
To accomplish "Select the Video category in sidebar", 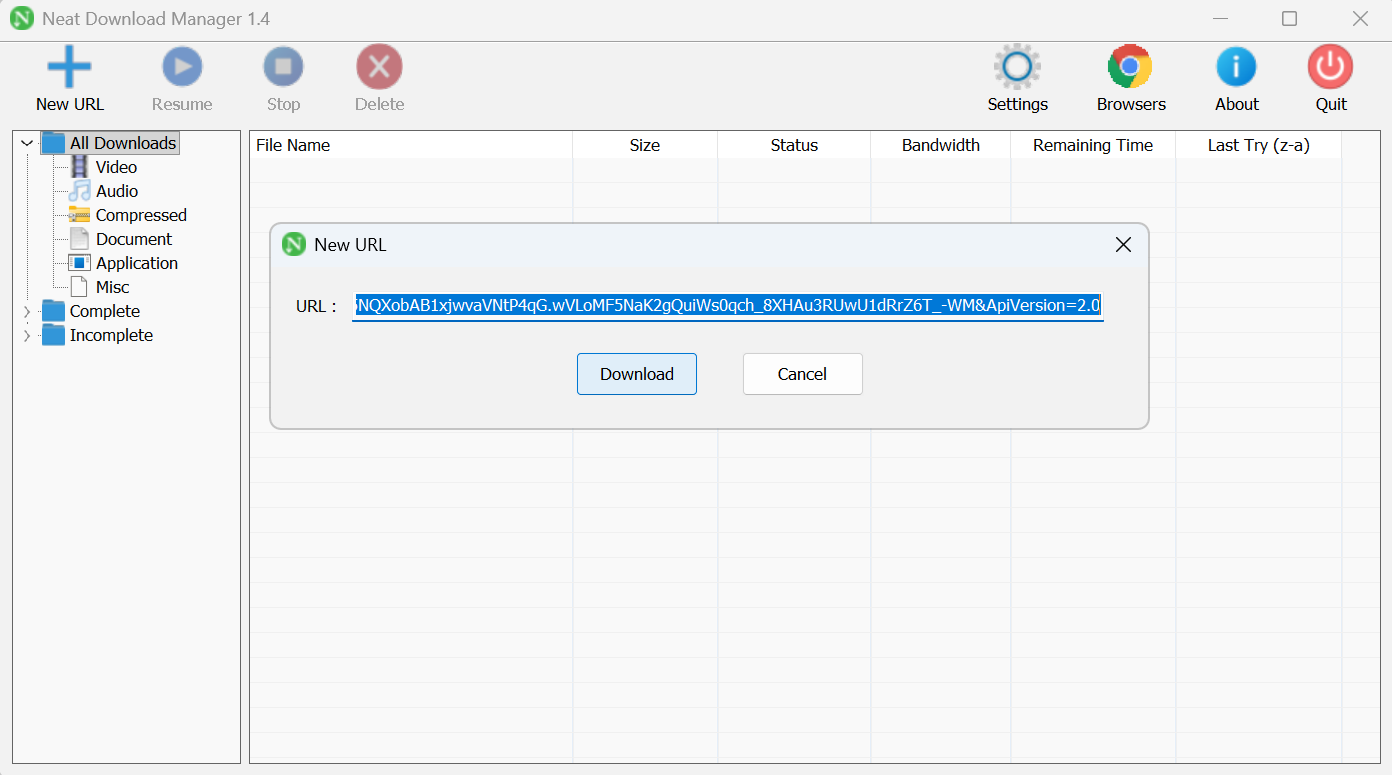I will click(x=116, y=167).
